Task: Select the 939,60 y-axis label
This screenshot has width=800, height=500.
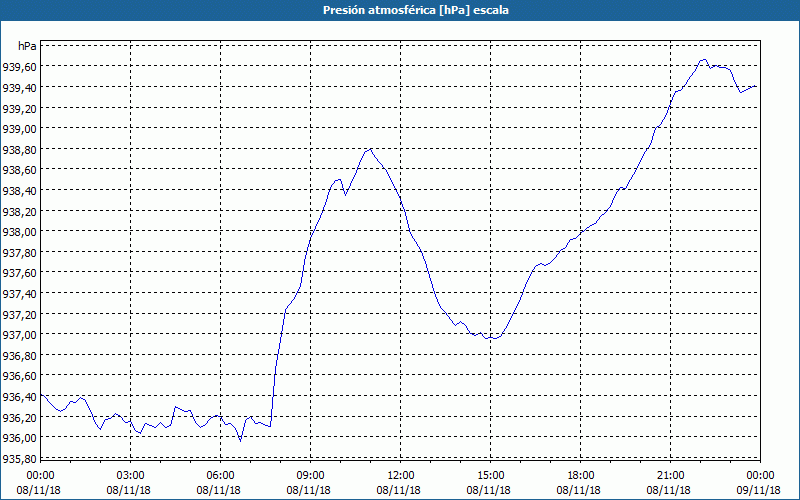Action: point(19,67)
